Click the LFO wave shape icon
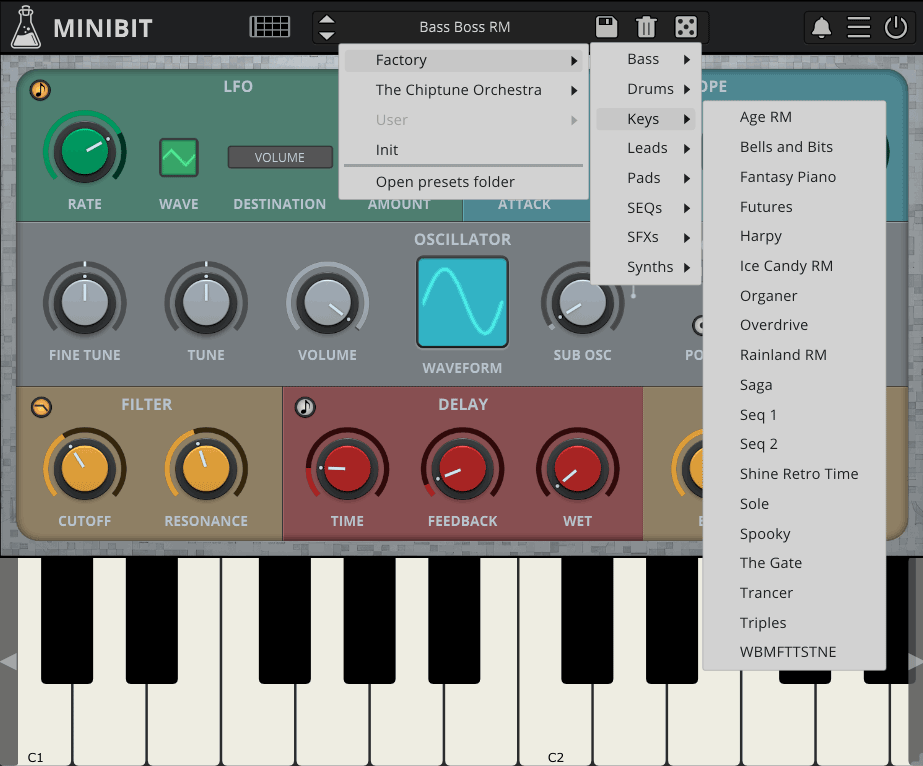Image resolution: width=923 pixels, height=766 pixels. click(179, 157)
